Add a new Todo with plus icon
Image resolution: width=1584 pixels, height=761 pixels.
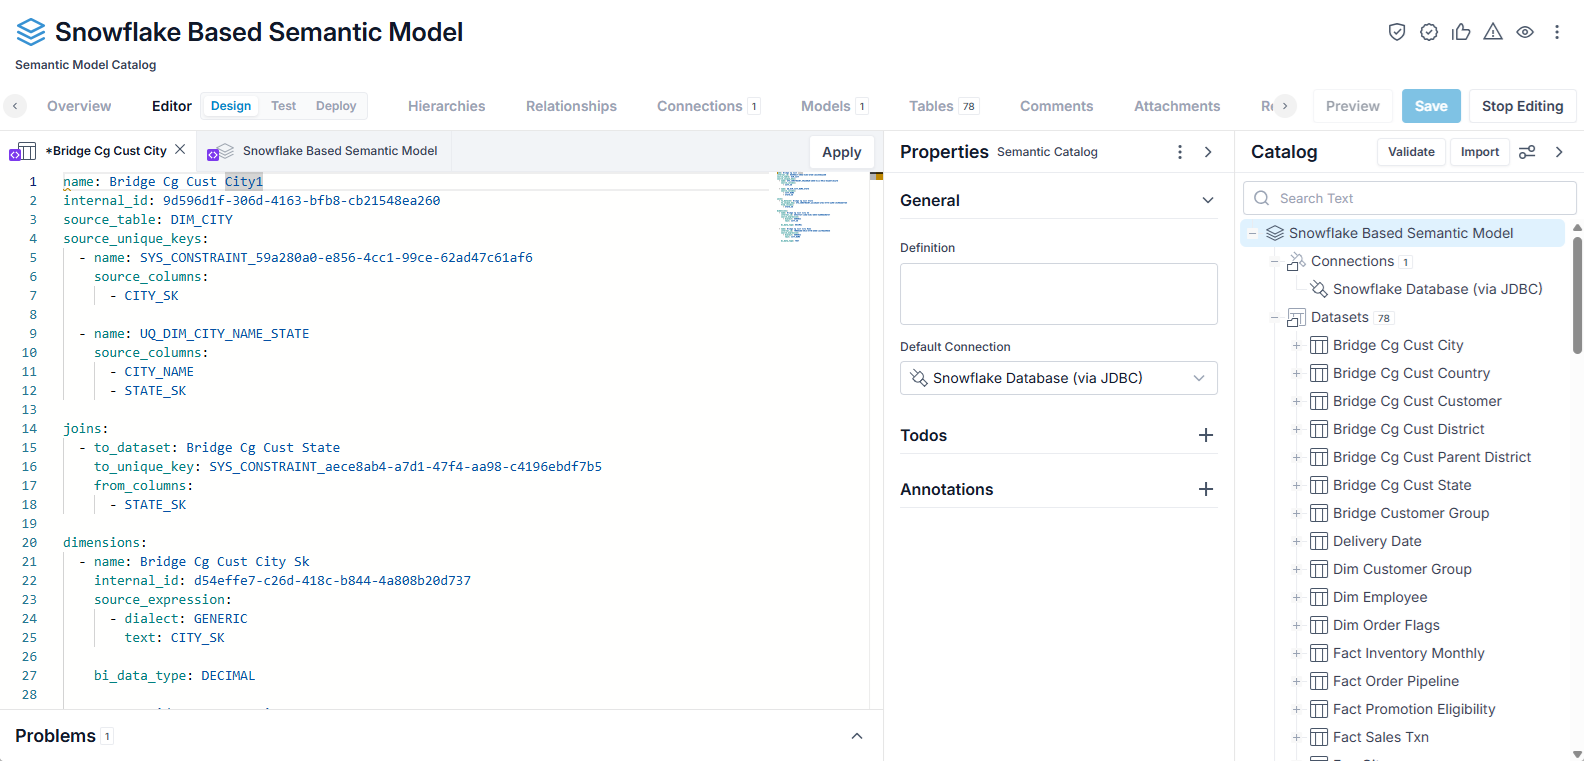coord(1206,435)
